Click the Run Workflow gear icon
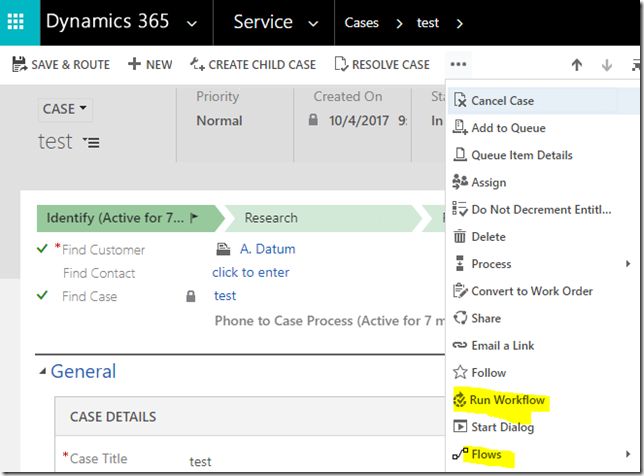Image resolution: width=644 pixels, height=476 pixels. [x=460, y=400]
